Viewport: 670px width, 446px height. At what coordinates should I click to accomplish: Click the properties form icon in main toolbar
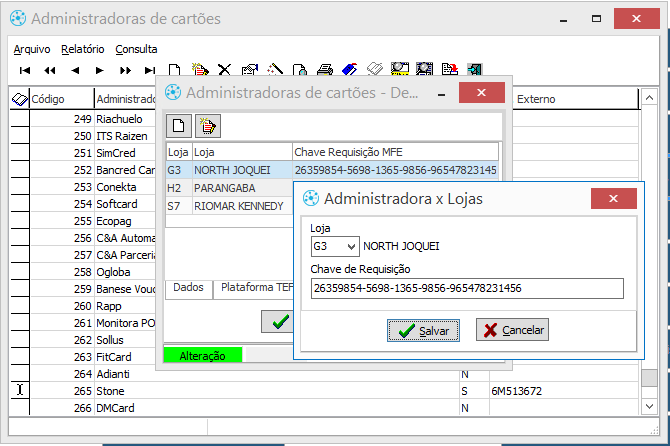tap(250, 70)
